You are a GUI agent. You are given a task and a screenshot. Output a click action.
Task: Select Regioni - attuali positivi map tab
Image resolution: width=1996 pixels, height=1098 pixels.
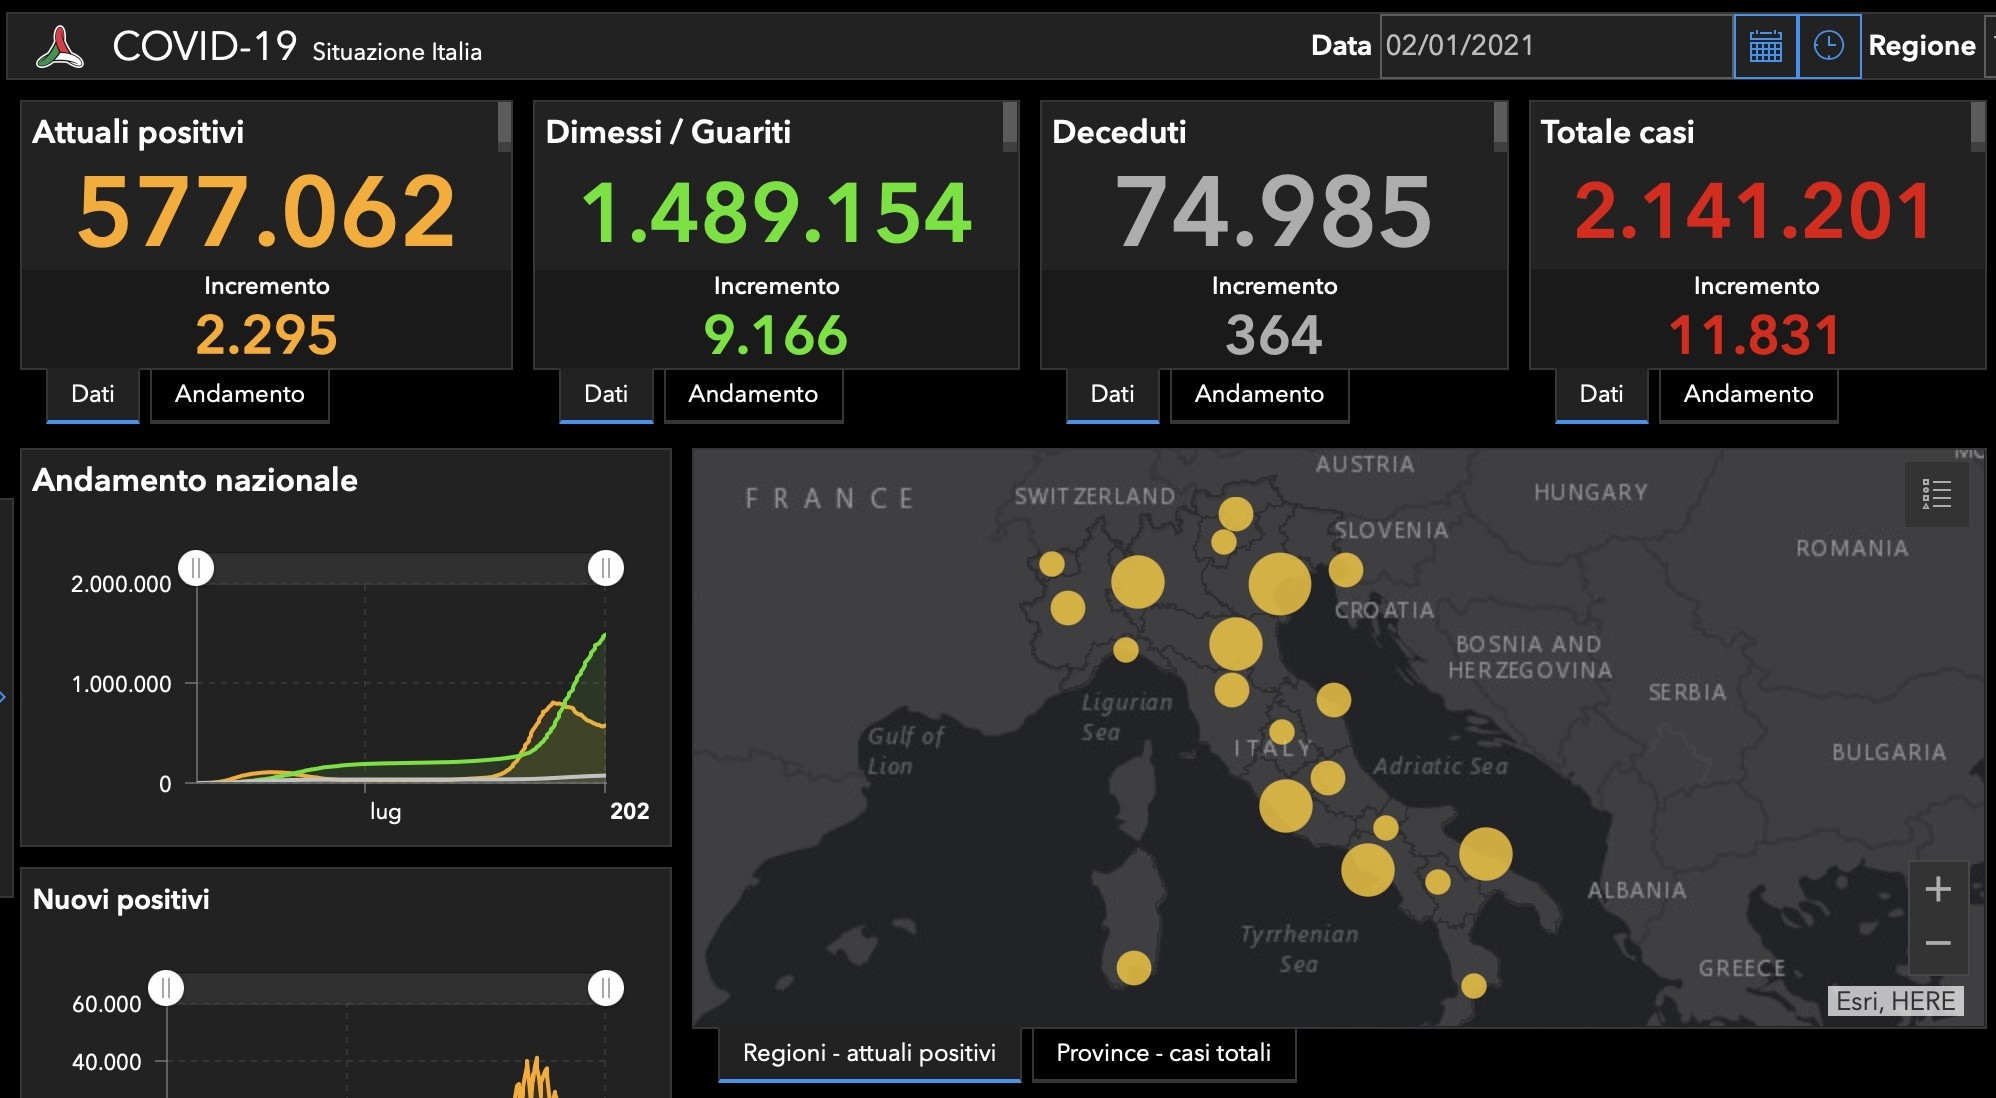[869, 1053]
